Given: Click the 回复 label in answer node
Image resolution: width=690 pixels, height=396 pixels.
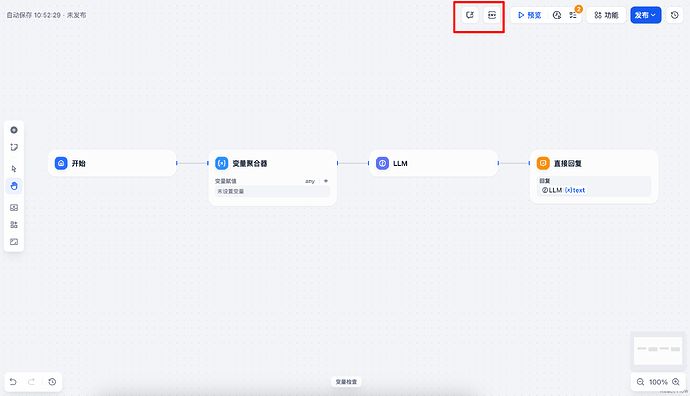Looking at the screenshot, I should (545, 181).
